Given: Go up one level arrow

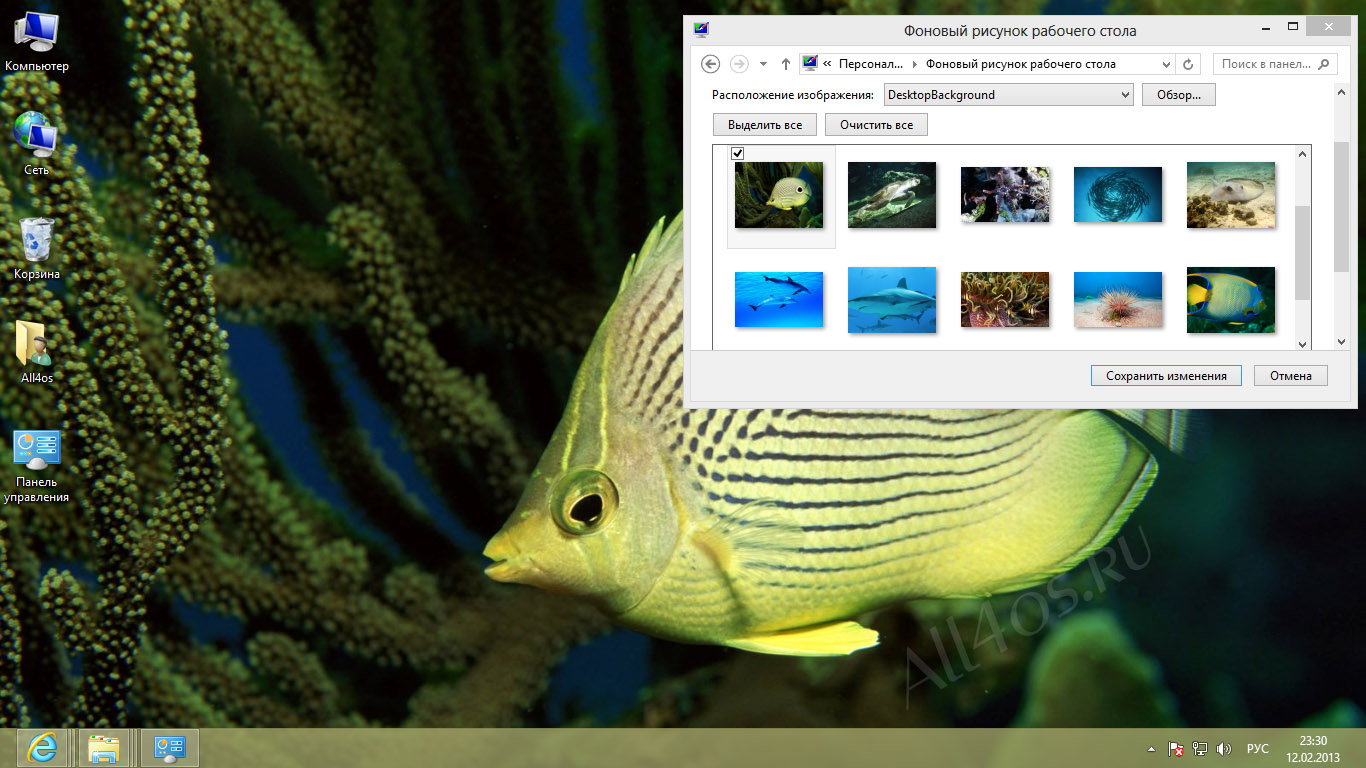Looking at the screenshot, I should [786, 64].
